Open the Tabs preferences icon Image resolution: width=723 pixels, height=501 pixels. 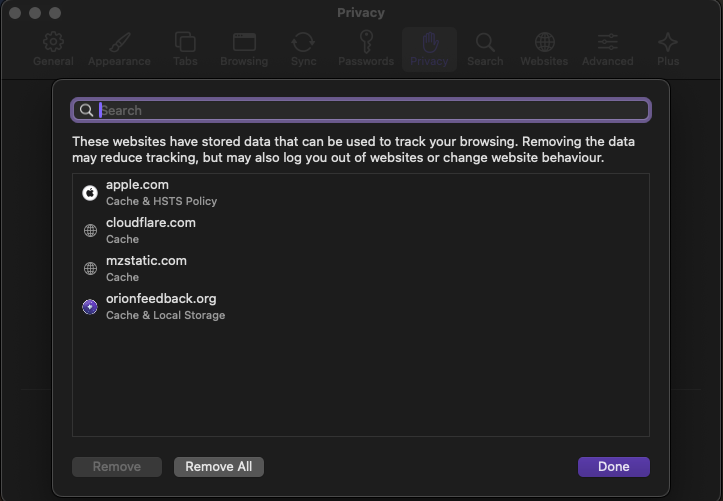pyautogui.click(x=185, y=43)
